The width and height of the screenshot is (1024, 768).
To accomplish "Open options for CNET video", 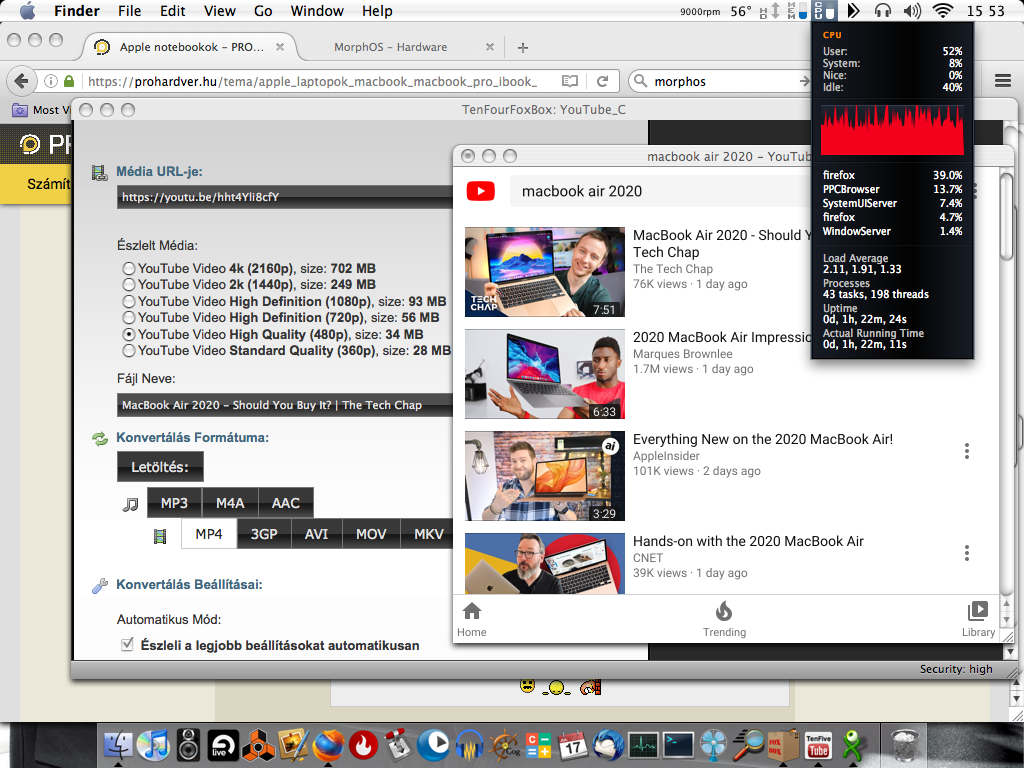I will point(967,553).
